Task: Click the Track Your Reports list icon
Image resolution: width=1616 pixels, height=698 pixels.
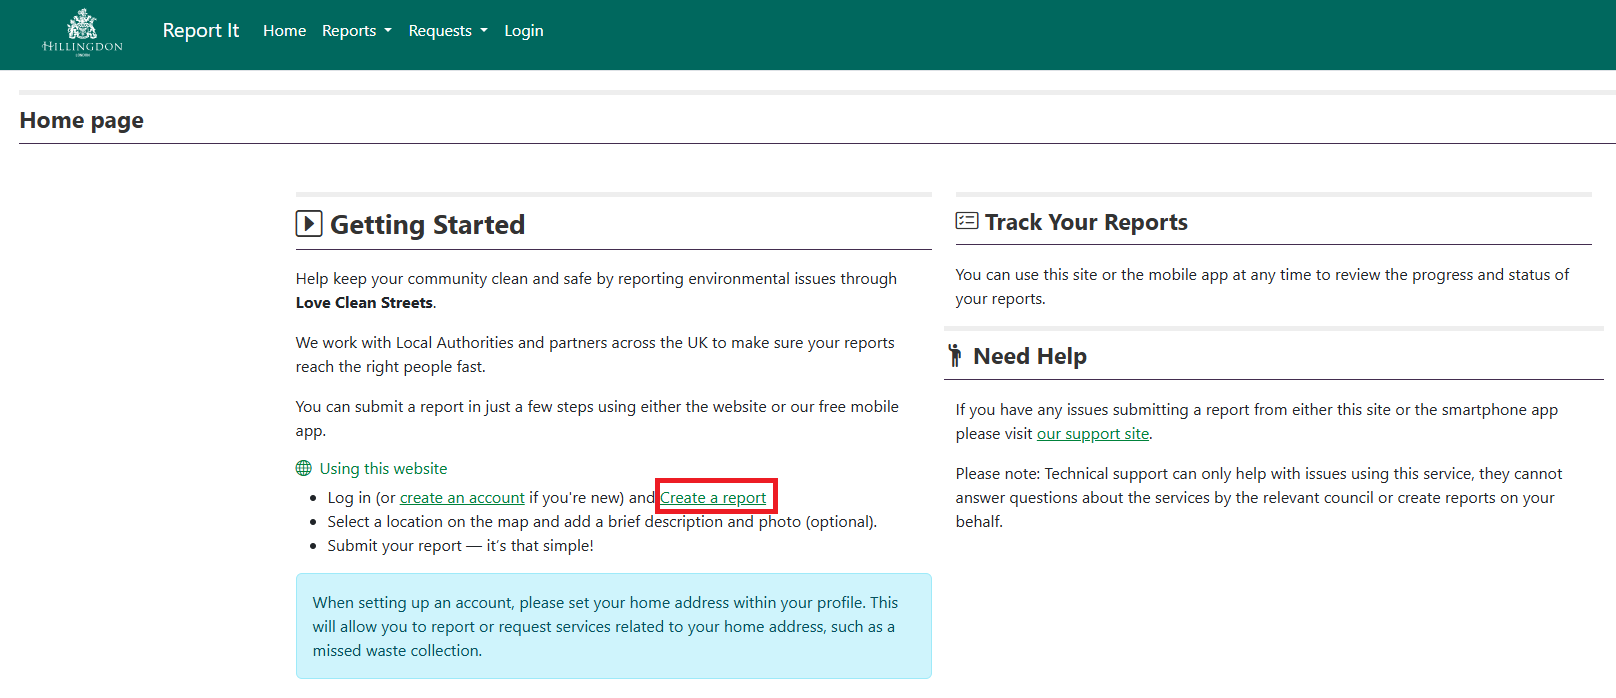Action: click(x=967, y=221)
